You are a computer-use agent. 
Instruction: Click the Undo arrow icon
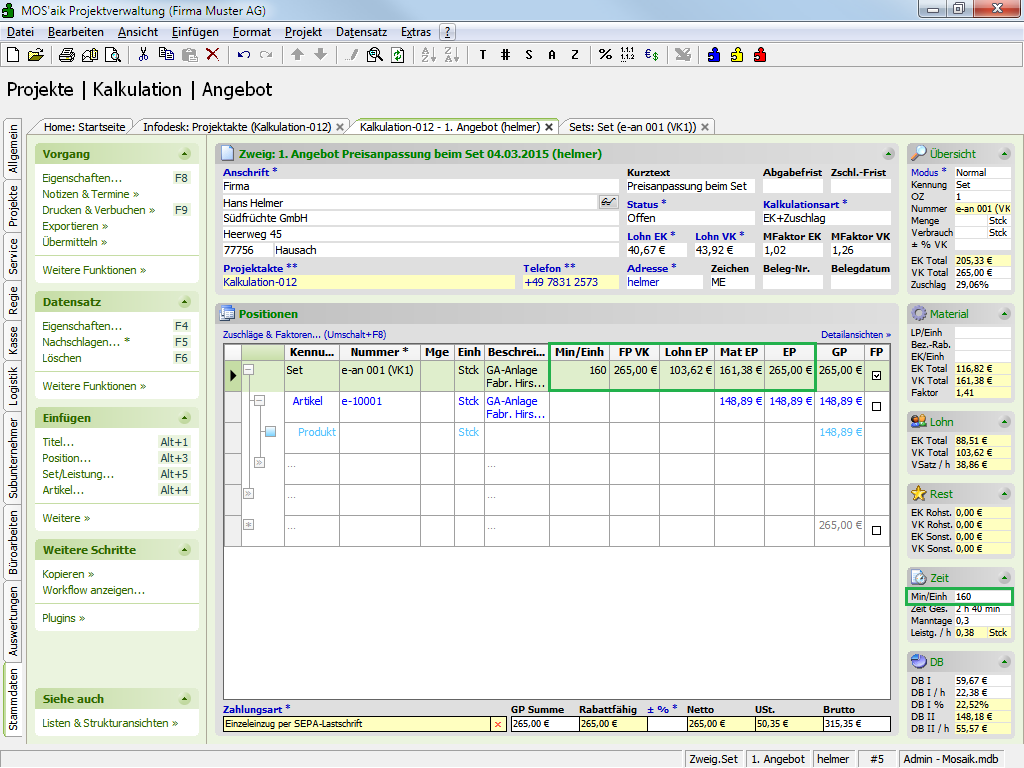[244, 55]
